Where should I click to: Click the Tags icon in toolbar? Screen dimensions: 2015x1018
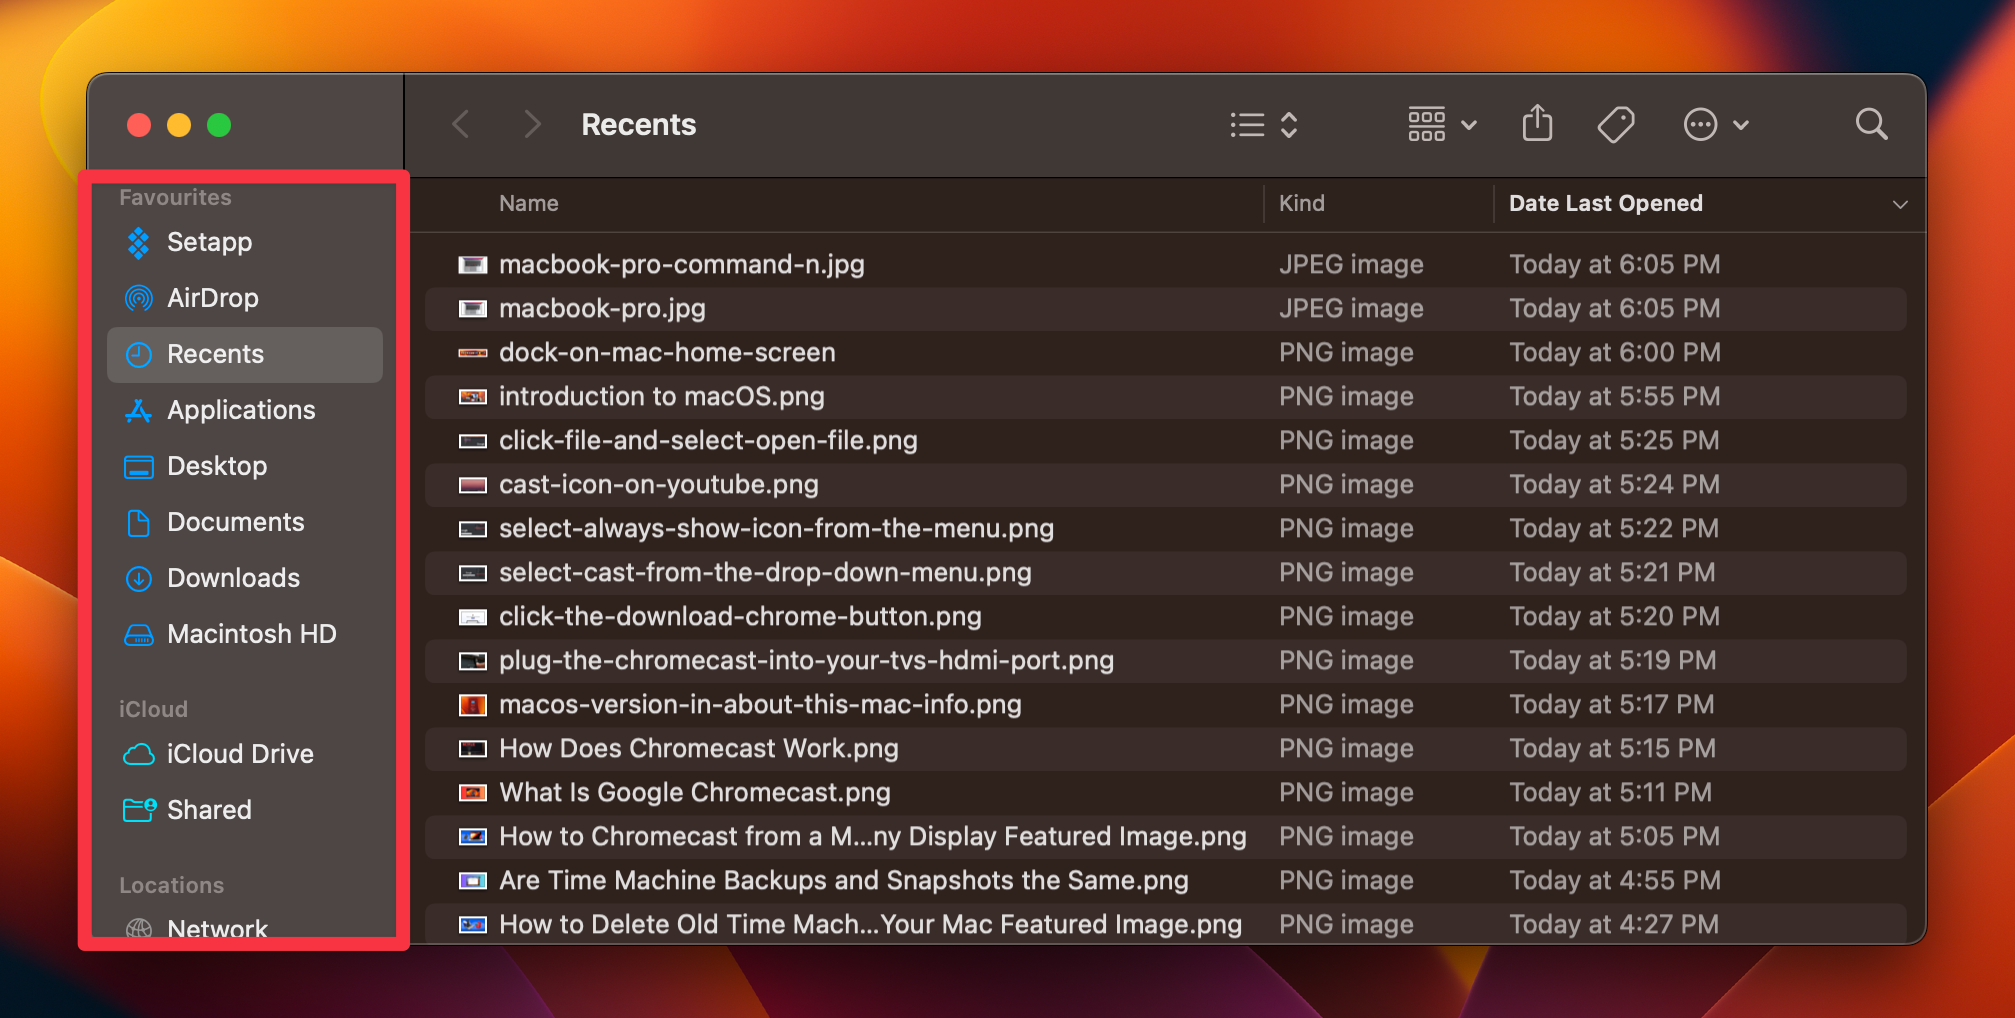click(1615, 125)
